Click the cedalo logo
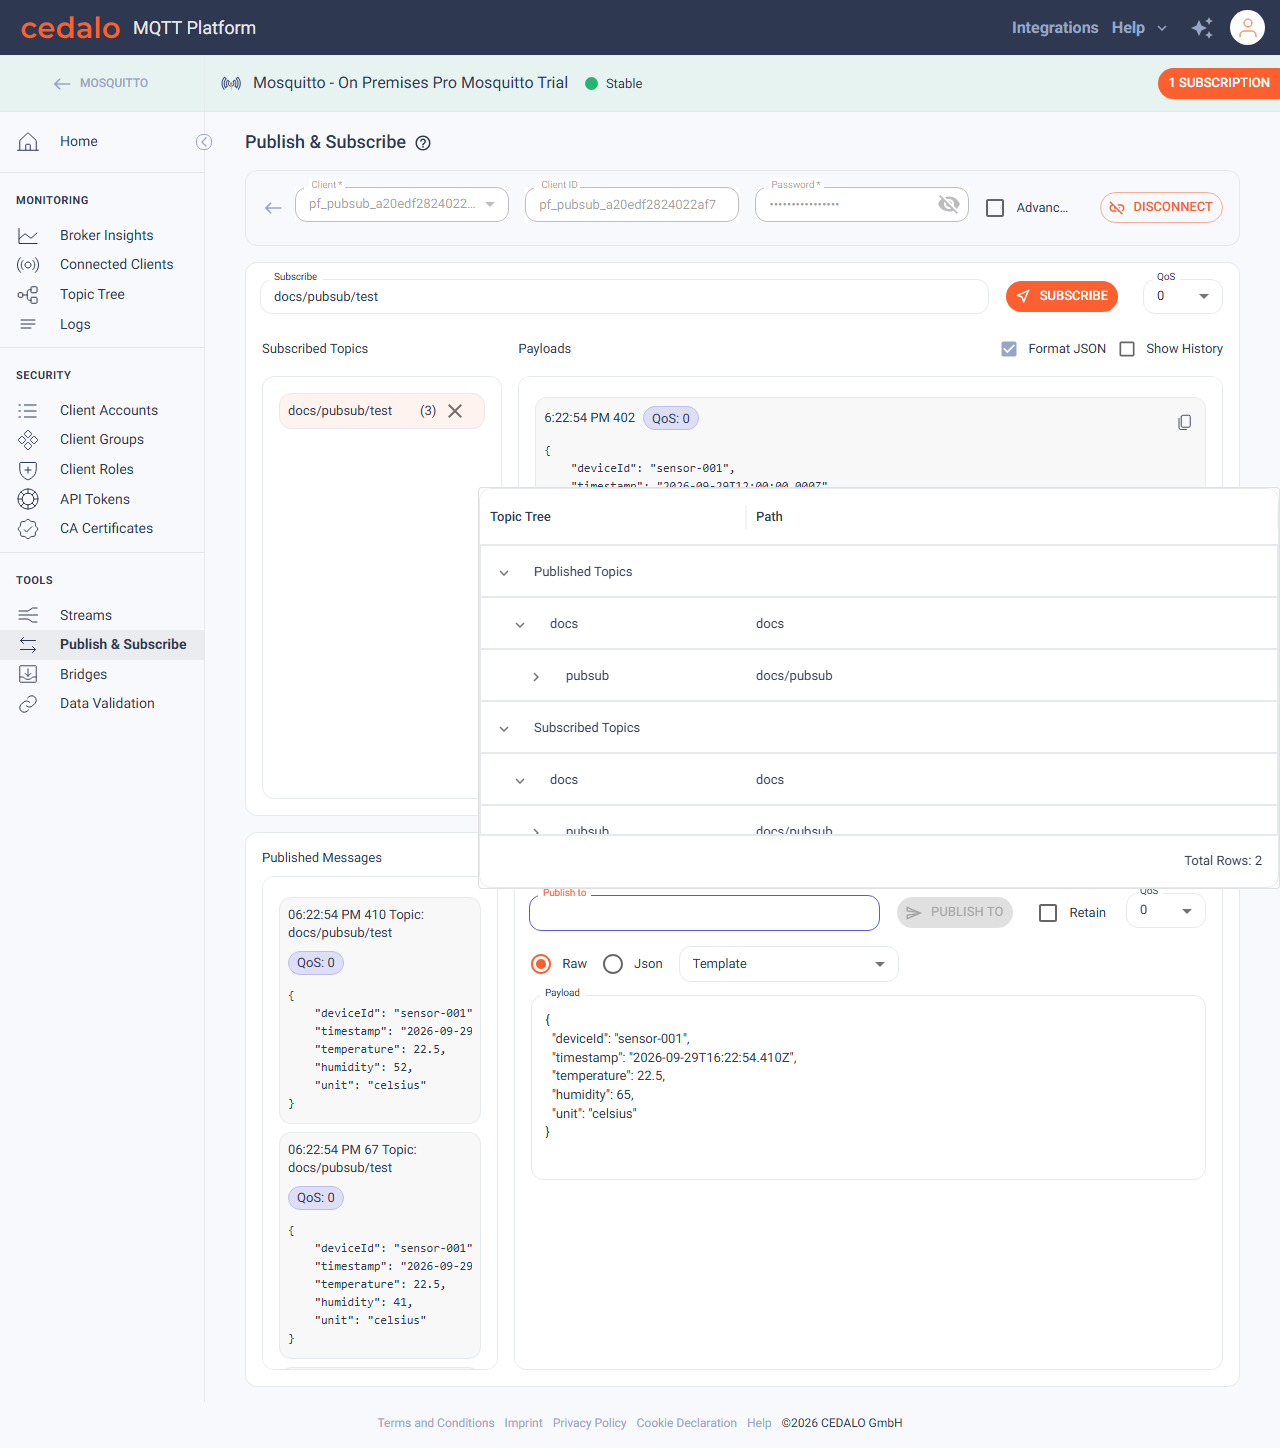 click(x=70, y=28)
